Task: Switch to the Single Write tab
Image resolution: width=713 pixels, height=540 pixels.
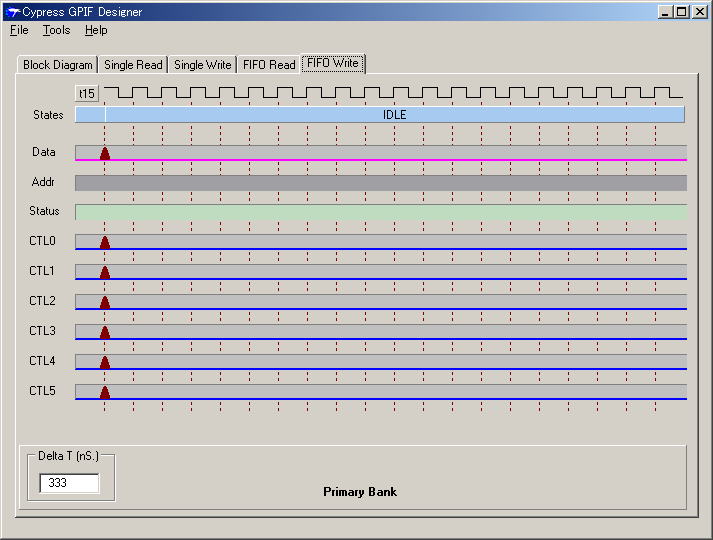Action: click(x=202, y=65)
